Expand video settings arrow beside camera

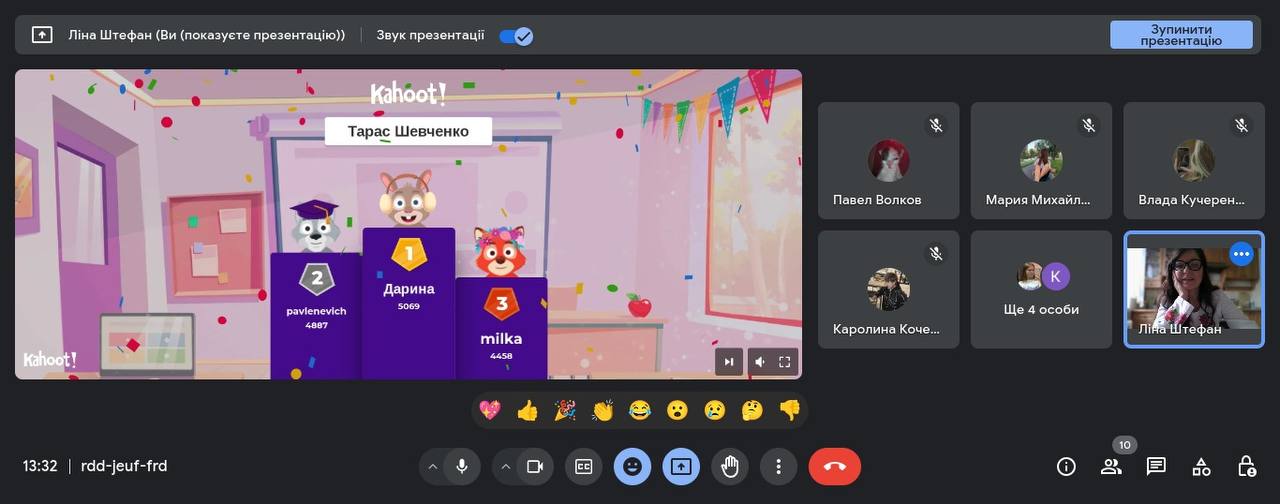505,466
